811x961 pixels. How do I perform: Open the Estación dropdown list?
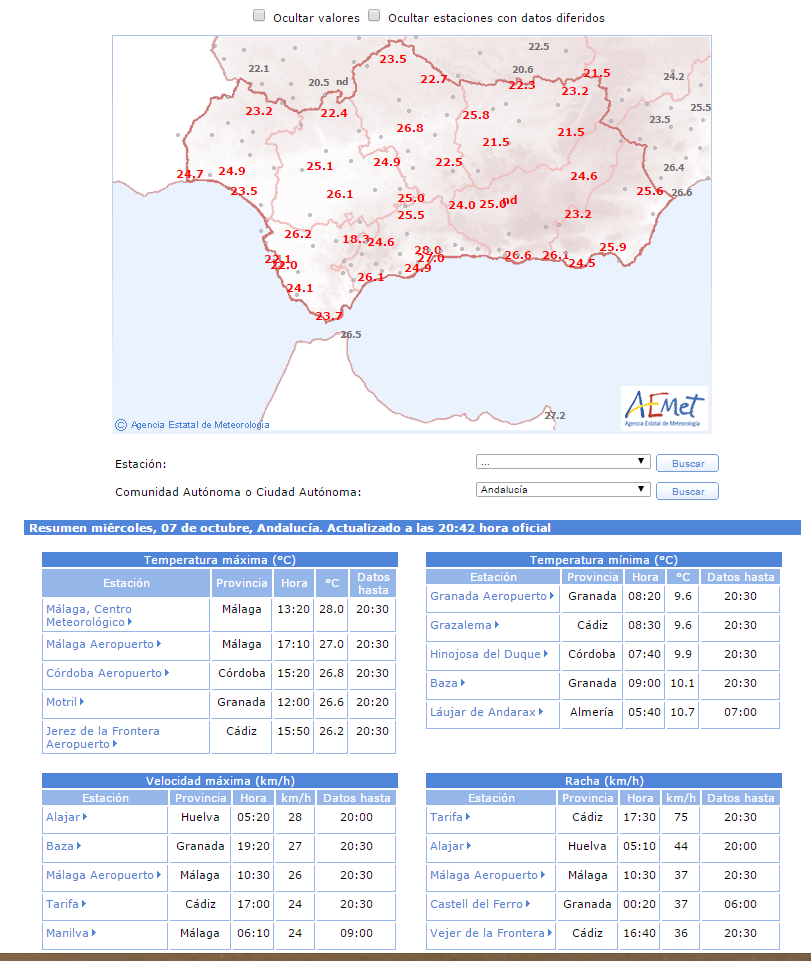click(563, 462)
